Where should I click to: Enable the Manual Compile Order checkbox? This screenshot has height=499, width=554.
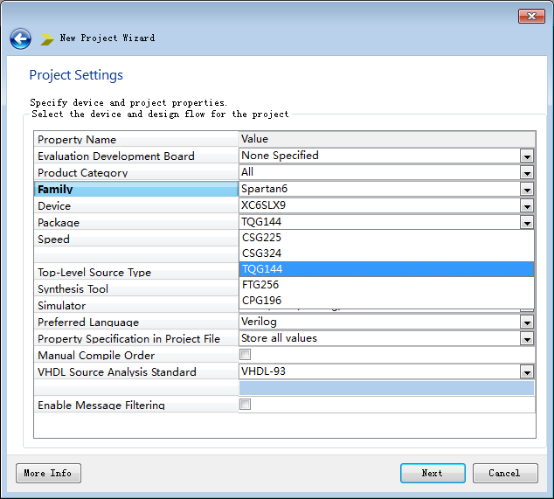click(x=245, y=354)
